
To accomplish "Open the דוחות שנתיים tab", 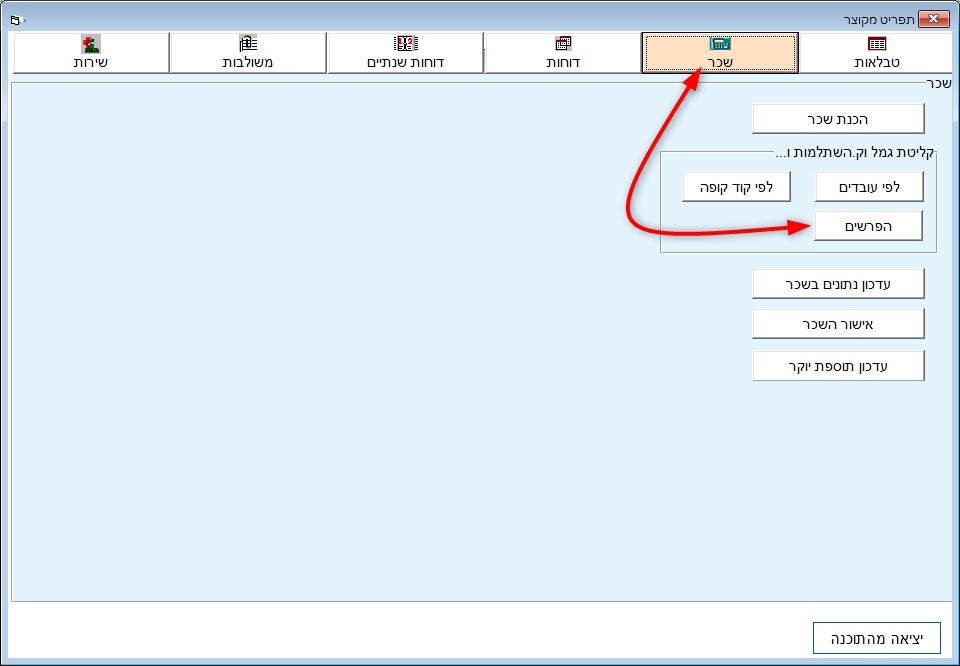I will [x=405, y=53].
